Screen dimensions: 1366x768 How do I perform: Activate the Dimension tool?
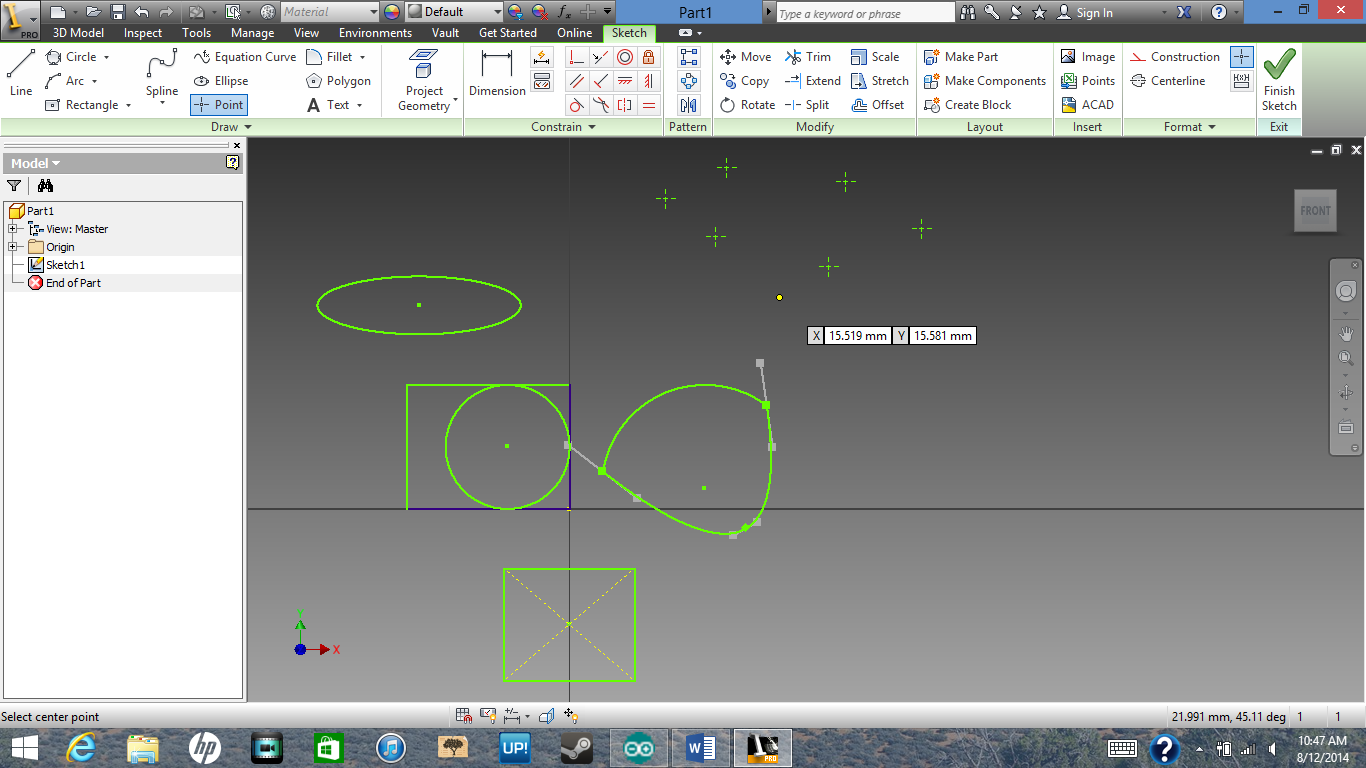click(497, 74)
